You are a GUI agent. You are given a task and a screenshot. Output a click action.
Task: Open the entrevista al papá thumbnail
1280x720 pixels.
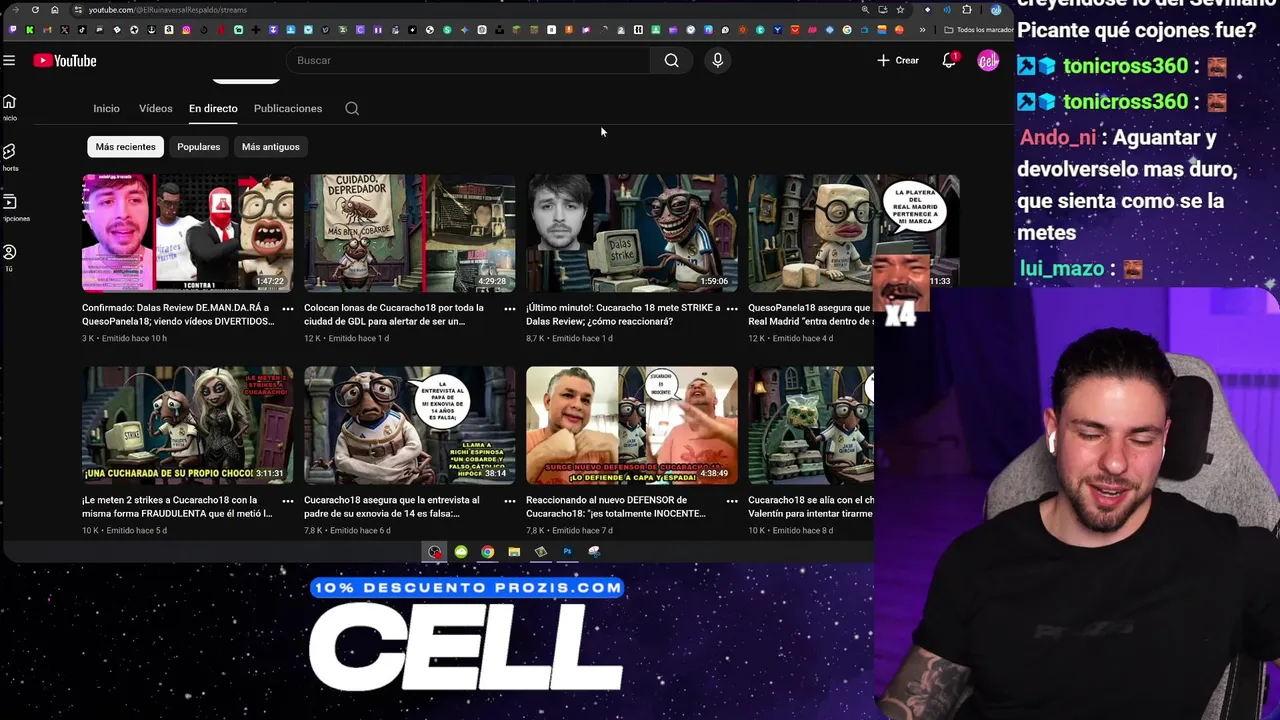point(410,425)
